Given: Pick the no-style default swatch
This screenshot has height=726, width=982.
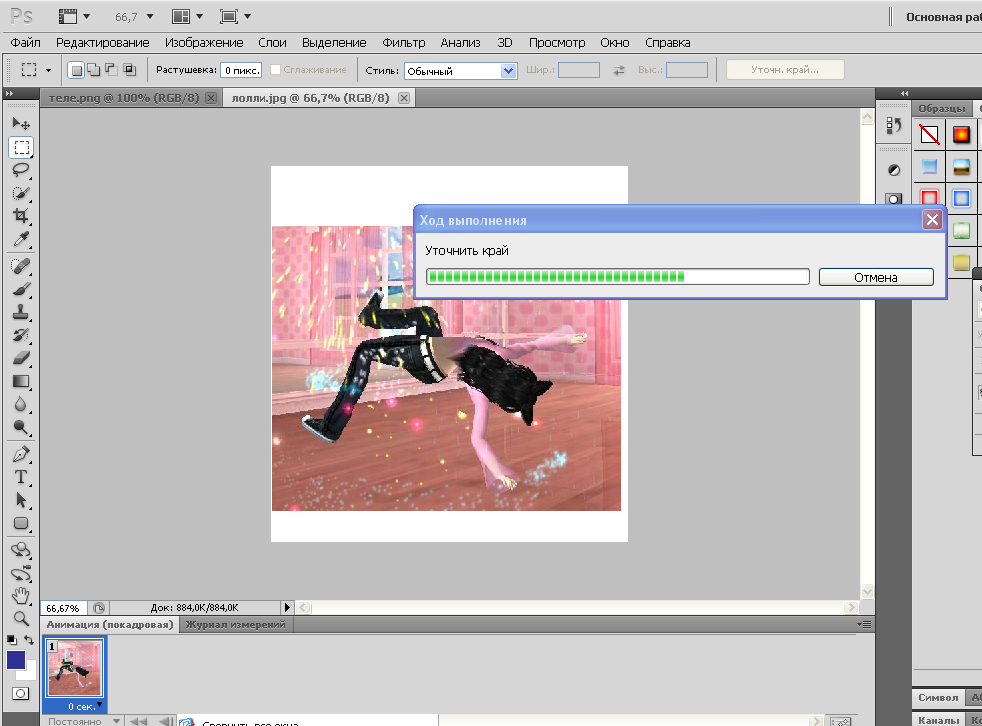Looking at the screenshot, I should [x=929, y=135].
